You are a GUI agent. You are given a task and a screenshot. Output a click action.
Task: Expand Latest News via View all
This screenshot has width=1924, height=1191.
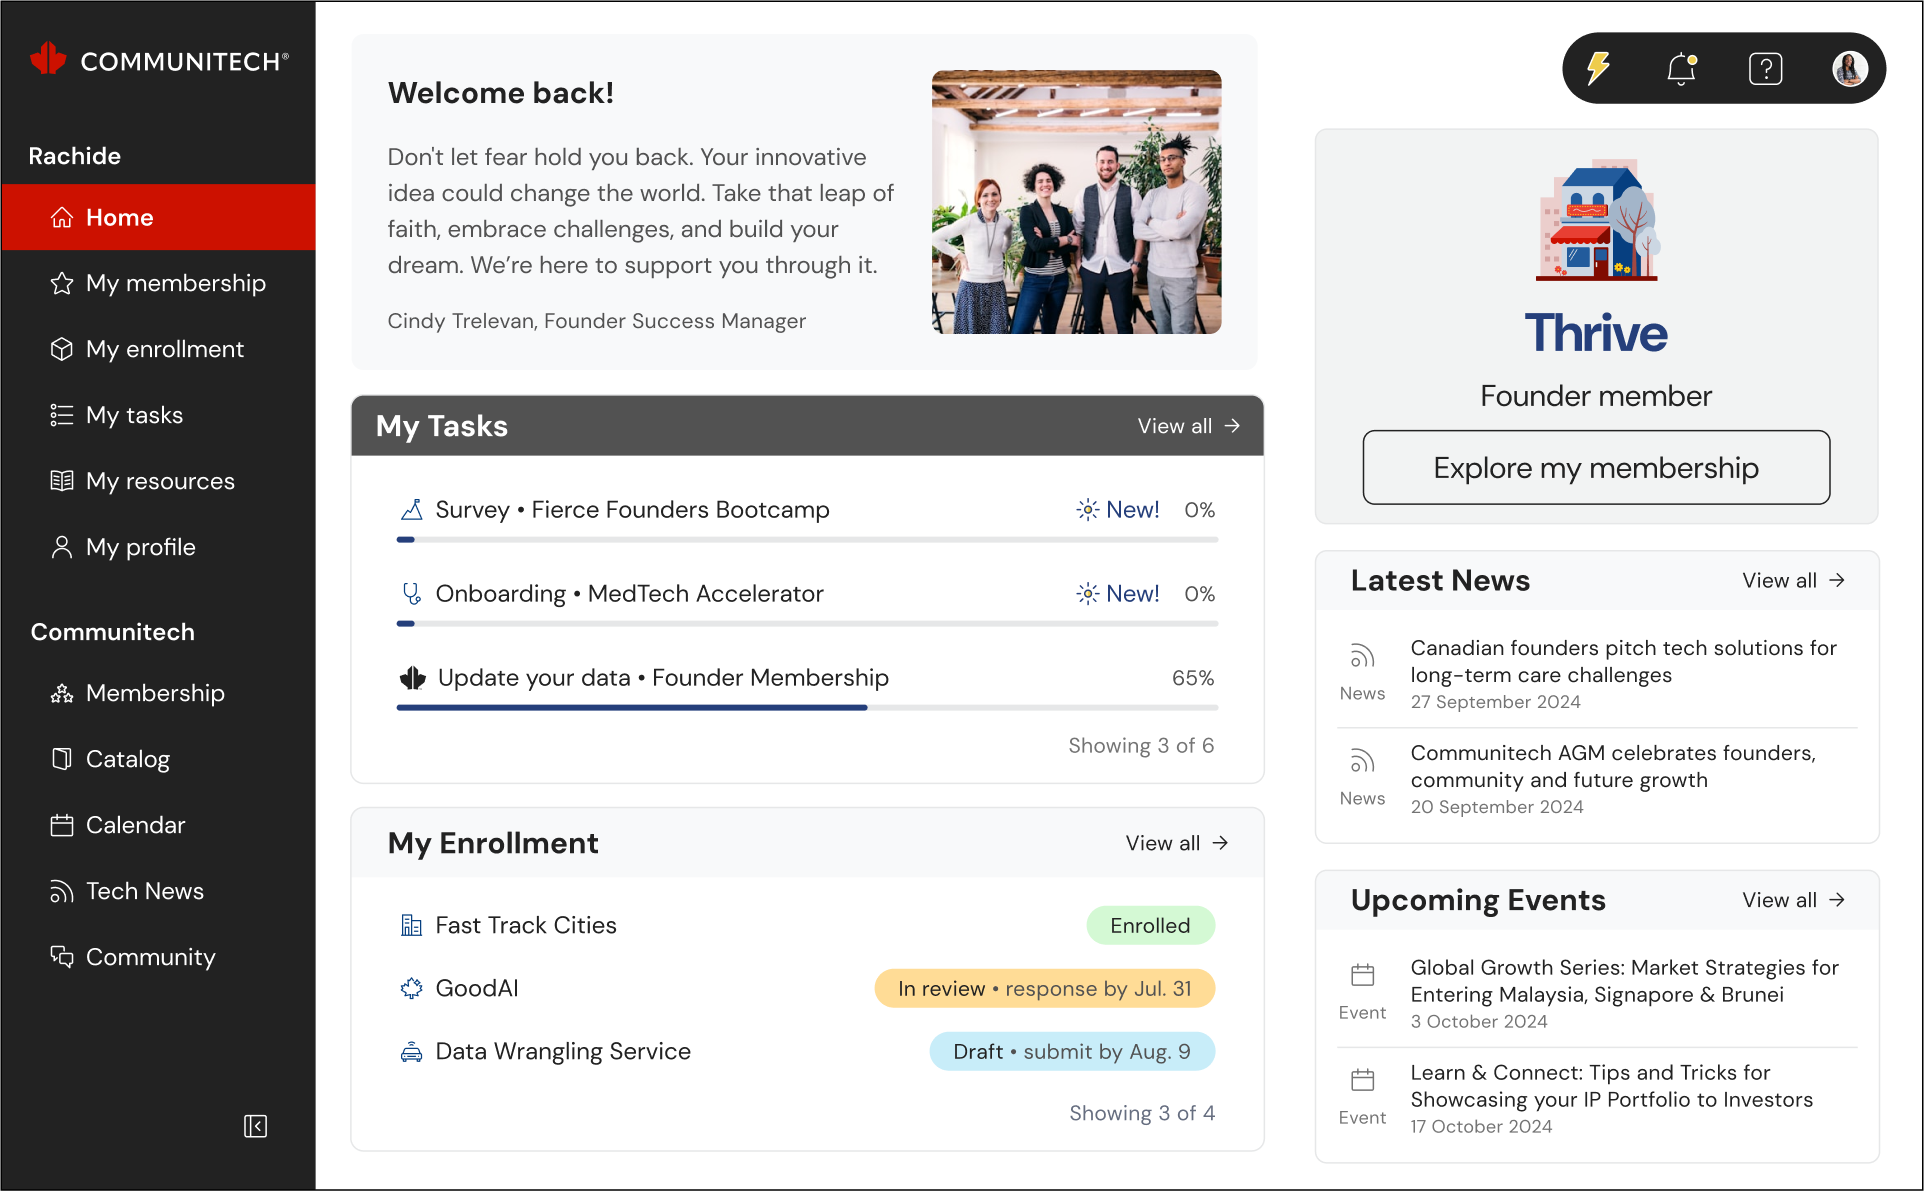(x=1793, y=581)
